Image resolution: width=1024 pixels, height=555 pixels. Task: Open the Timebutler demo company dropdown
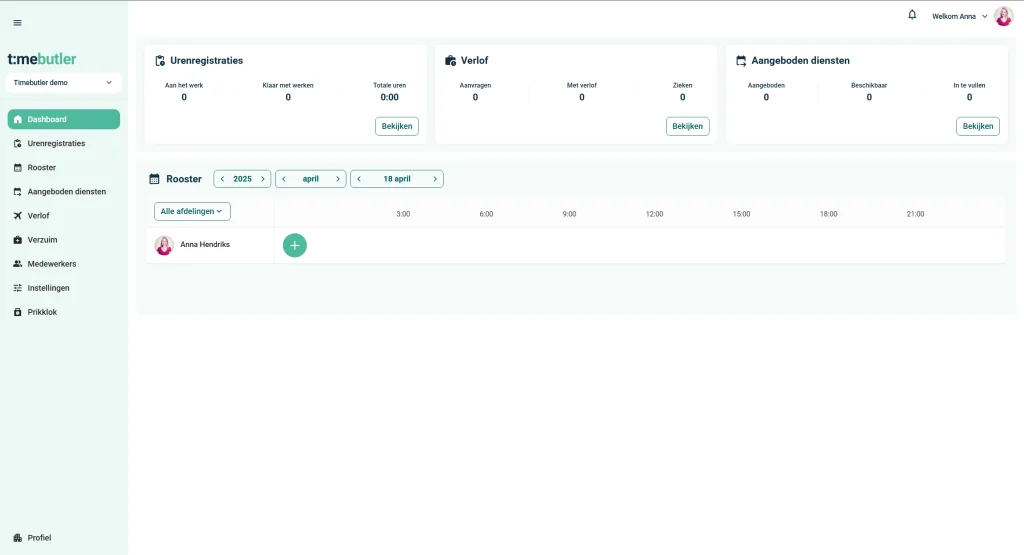point(63,83)
